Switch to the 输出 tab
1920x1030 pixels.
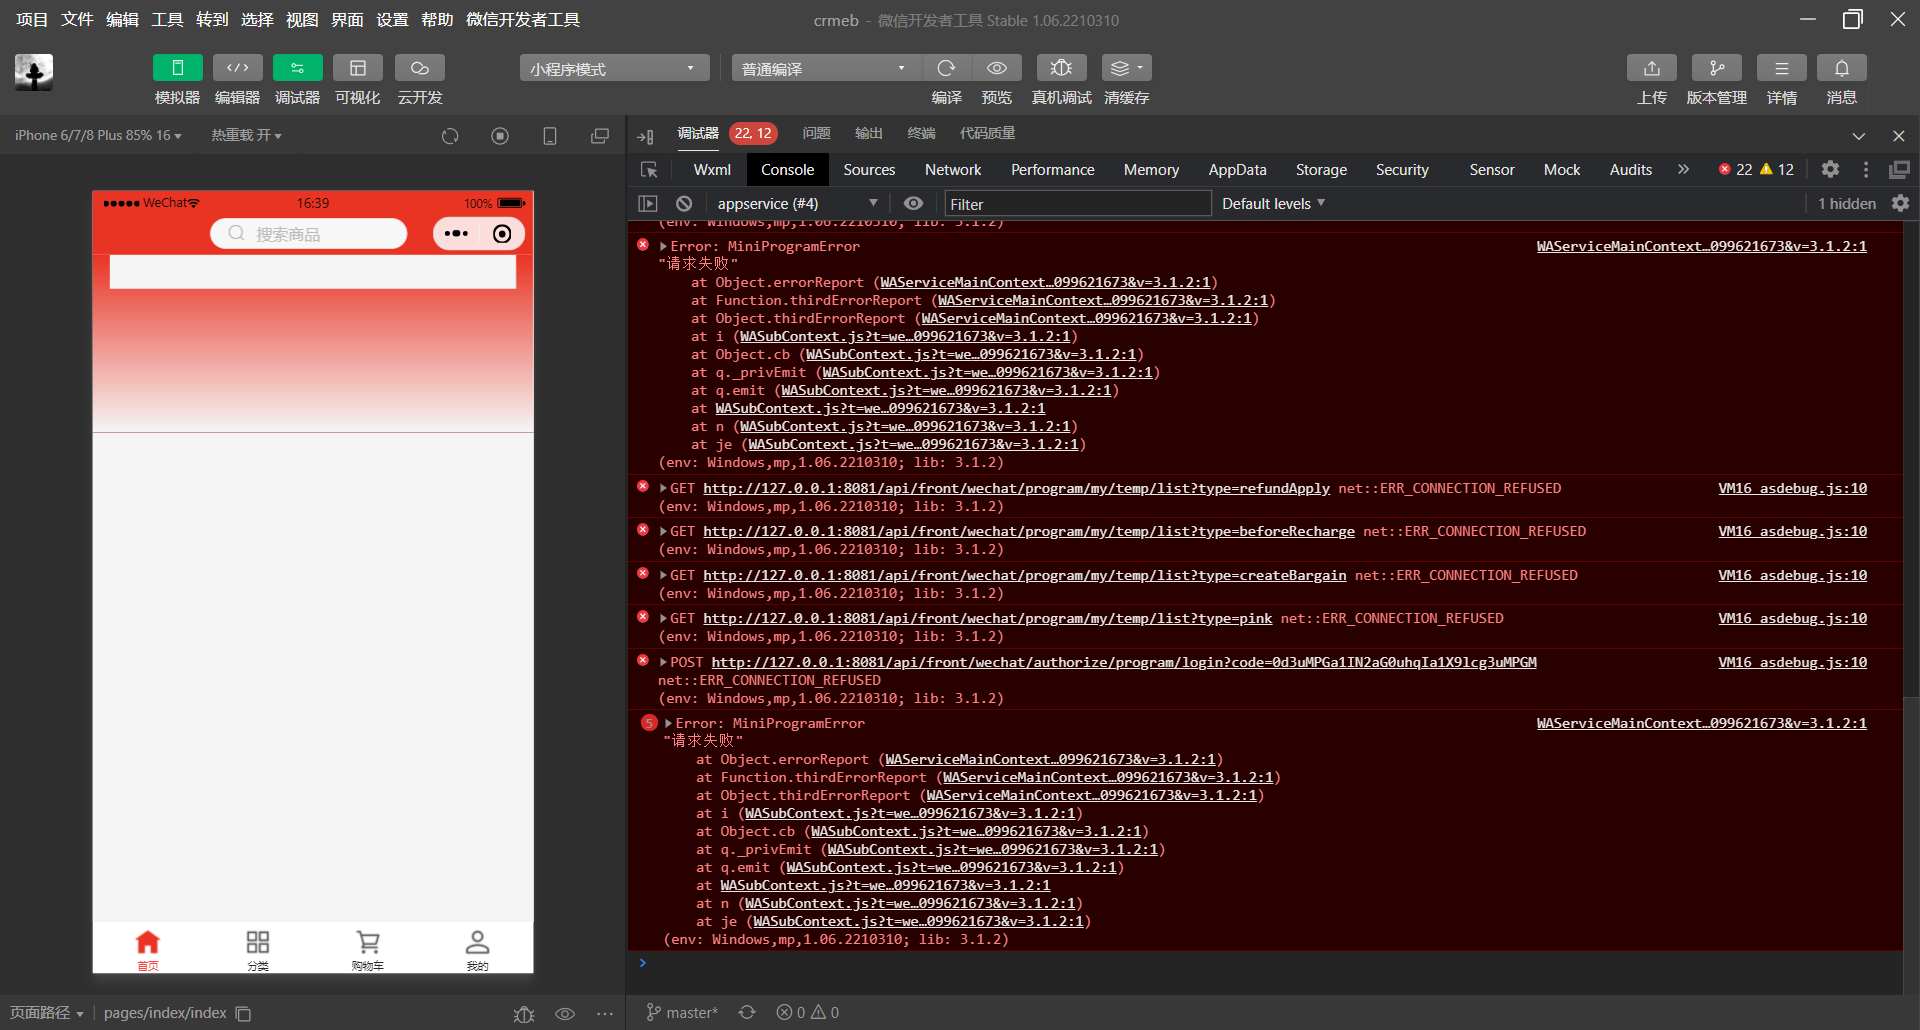868,133
